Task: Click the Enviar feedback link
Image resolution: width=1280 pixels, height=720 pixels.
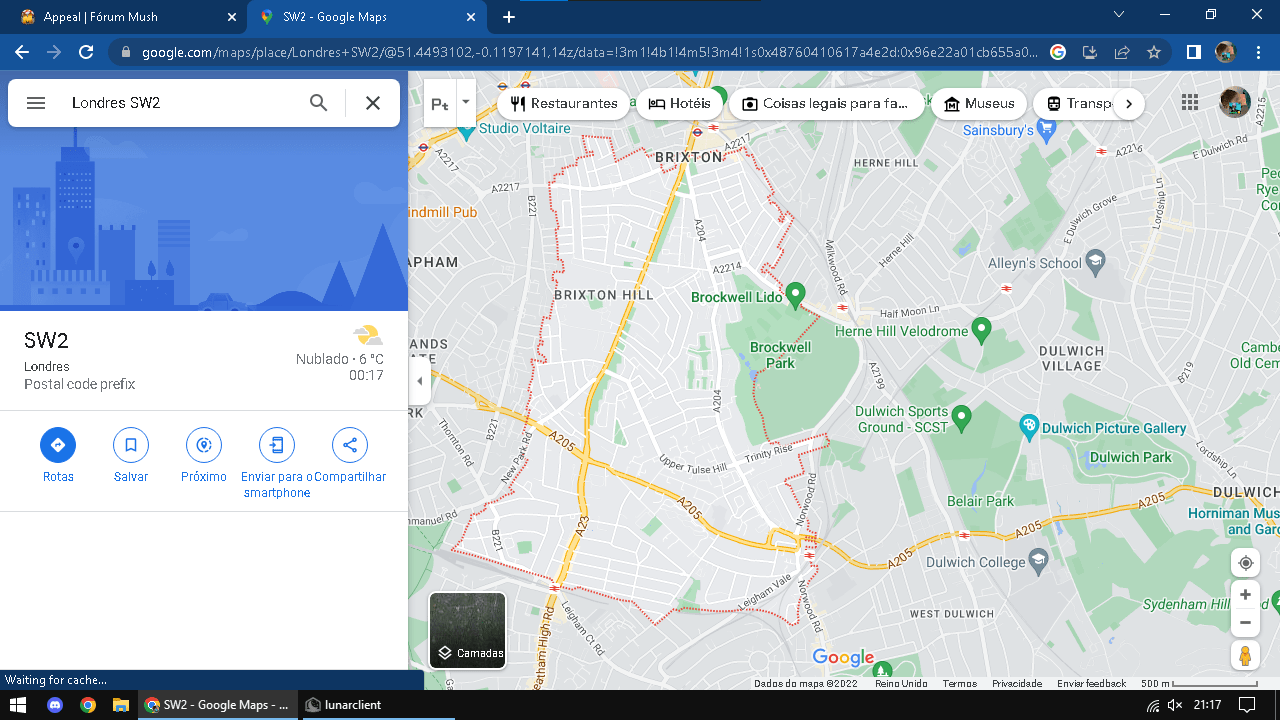Action: (x=1091, y=684)
